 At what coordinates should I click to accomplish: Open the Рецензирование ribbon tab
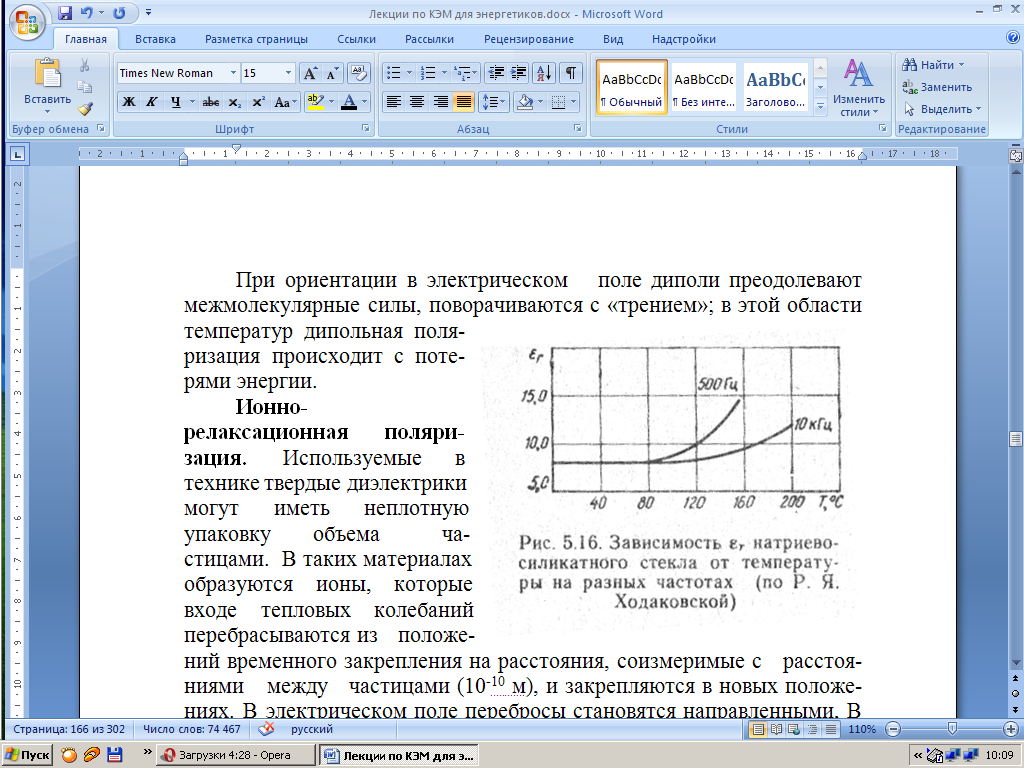point(529,39)
